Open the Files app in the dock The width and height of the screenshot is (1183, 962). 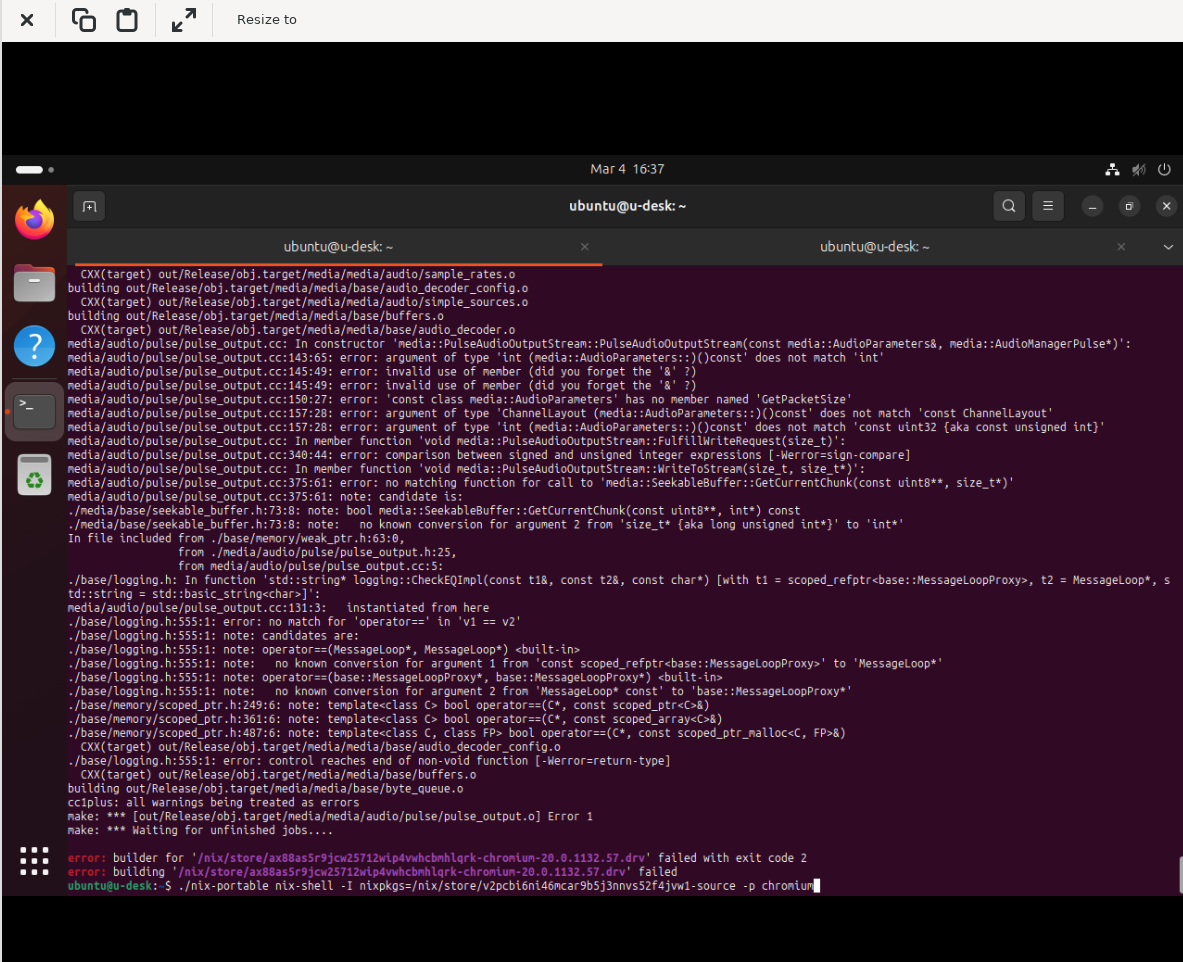pos(35,283)
